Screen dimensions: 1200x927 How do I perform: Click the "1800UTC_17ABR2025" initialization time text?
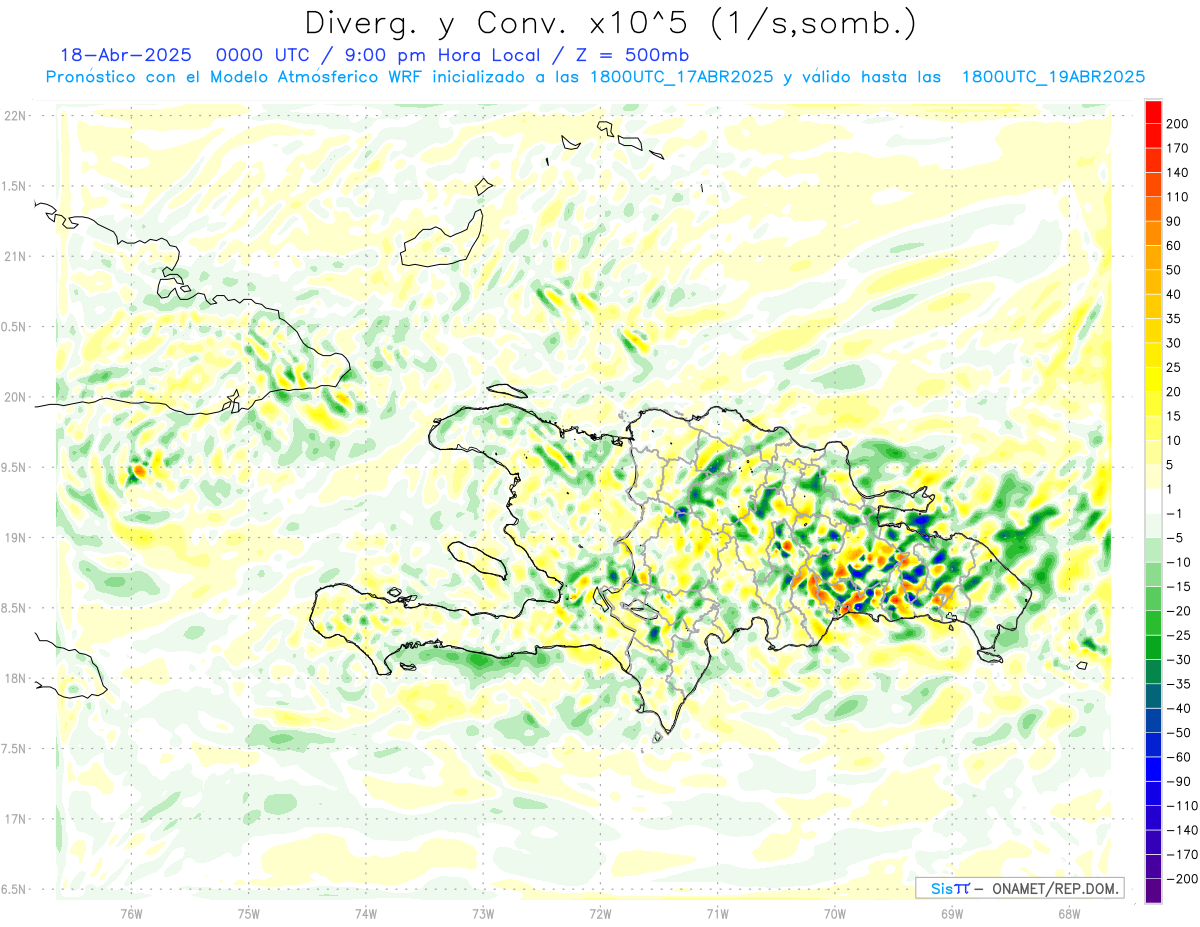coord(681,77)
